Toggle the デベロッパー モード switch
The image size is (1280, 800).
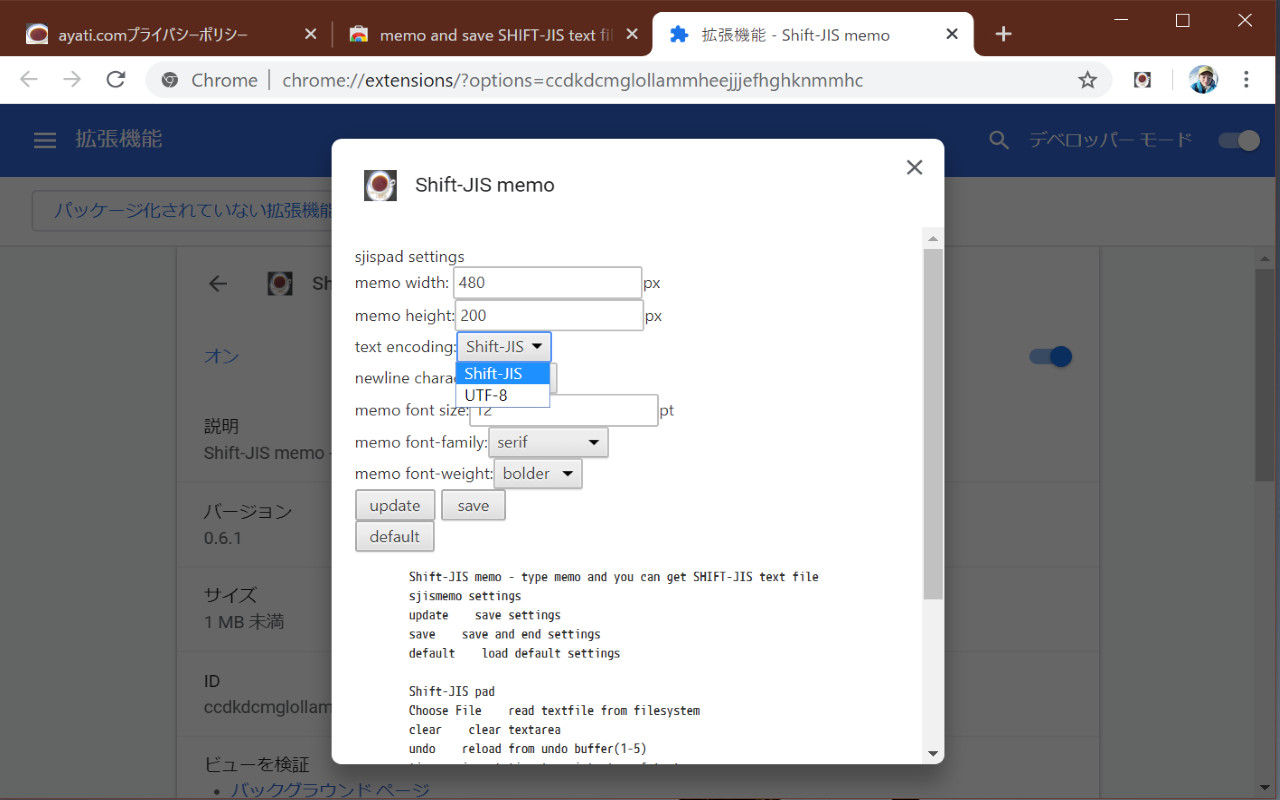tap(1239, 140)
